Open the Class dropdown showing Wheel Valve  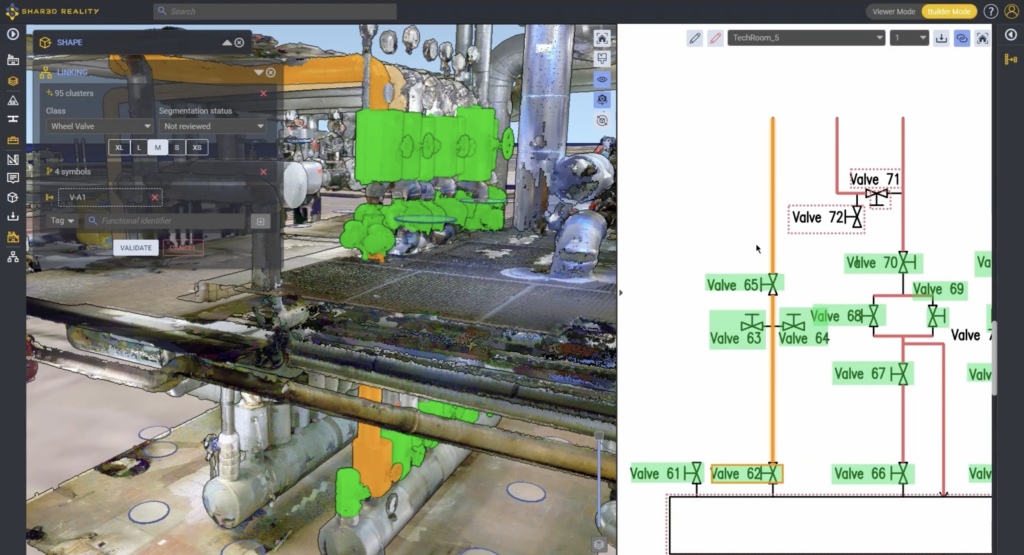[99, 127]
